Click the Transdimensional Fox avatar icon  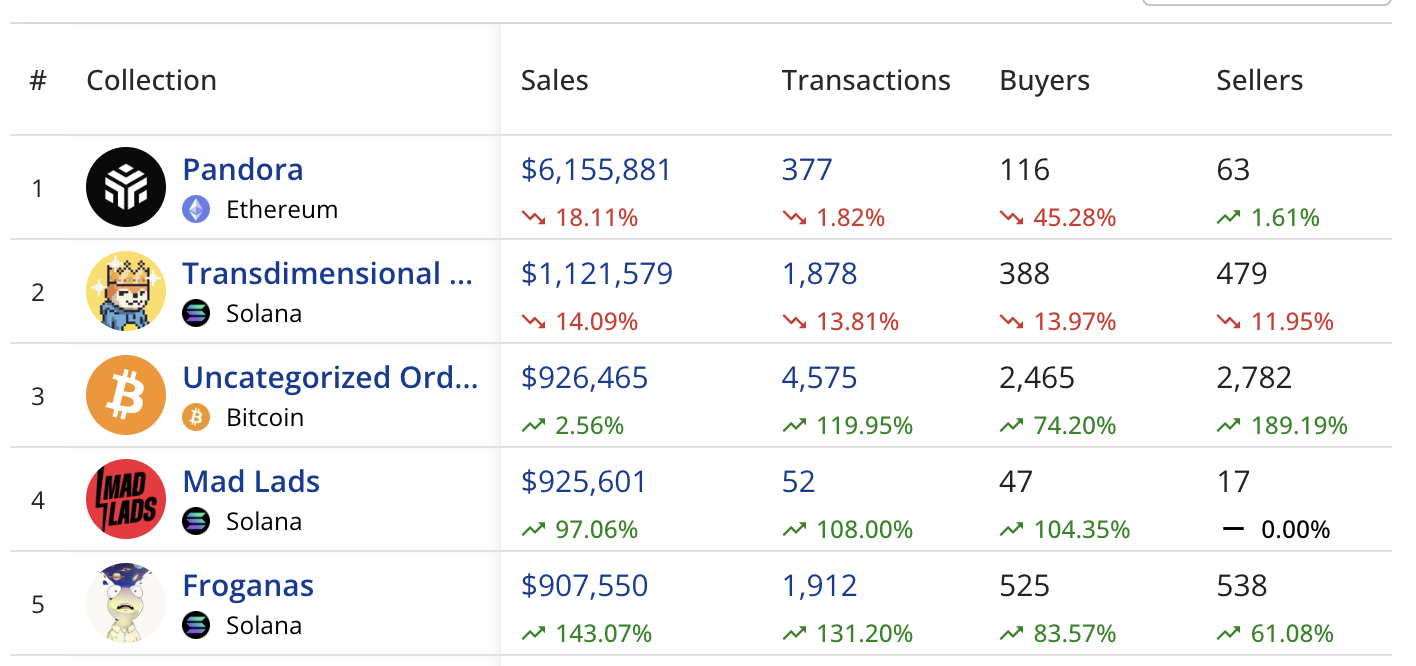(x=125, y=291)
